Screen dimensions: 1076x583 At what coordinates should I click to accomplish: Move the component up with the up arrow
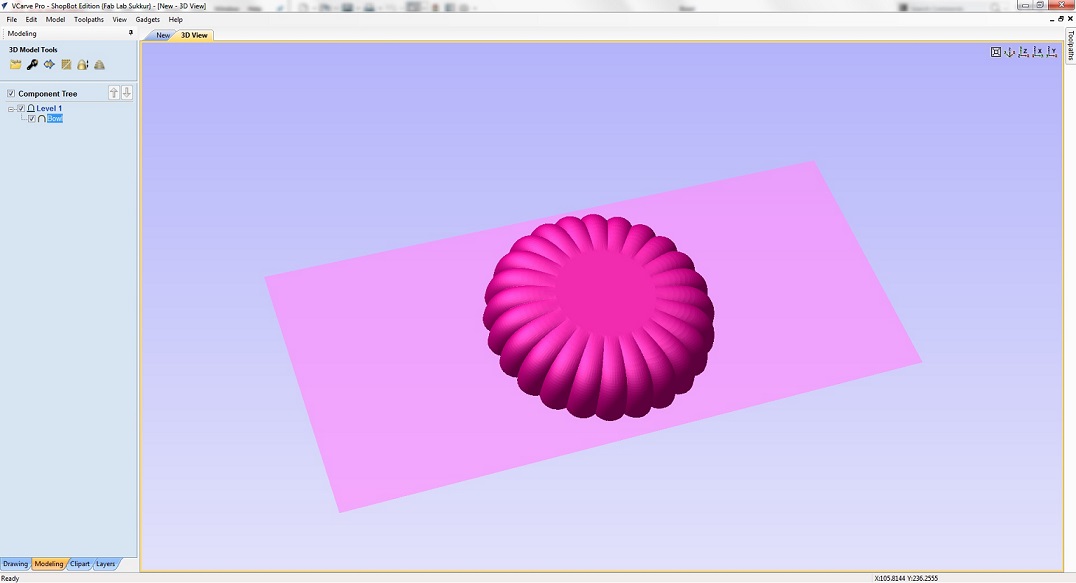114,93
